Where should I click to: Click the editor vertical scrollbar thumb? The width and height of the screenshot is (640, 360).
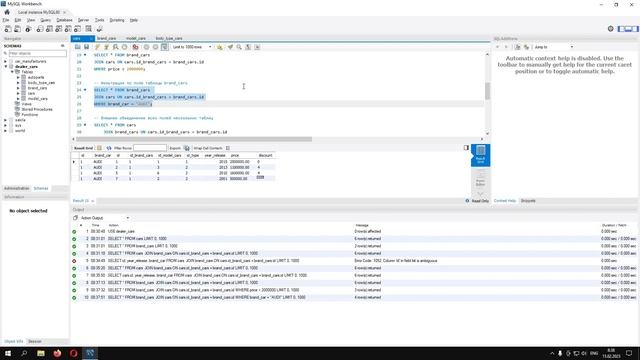(x=487, y=91)
